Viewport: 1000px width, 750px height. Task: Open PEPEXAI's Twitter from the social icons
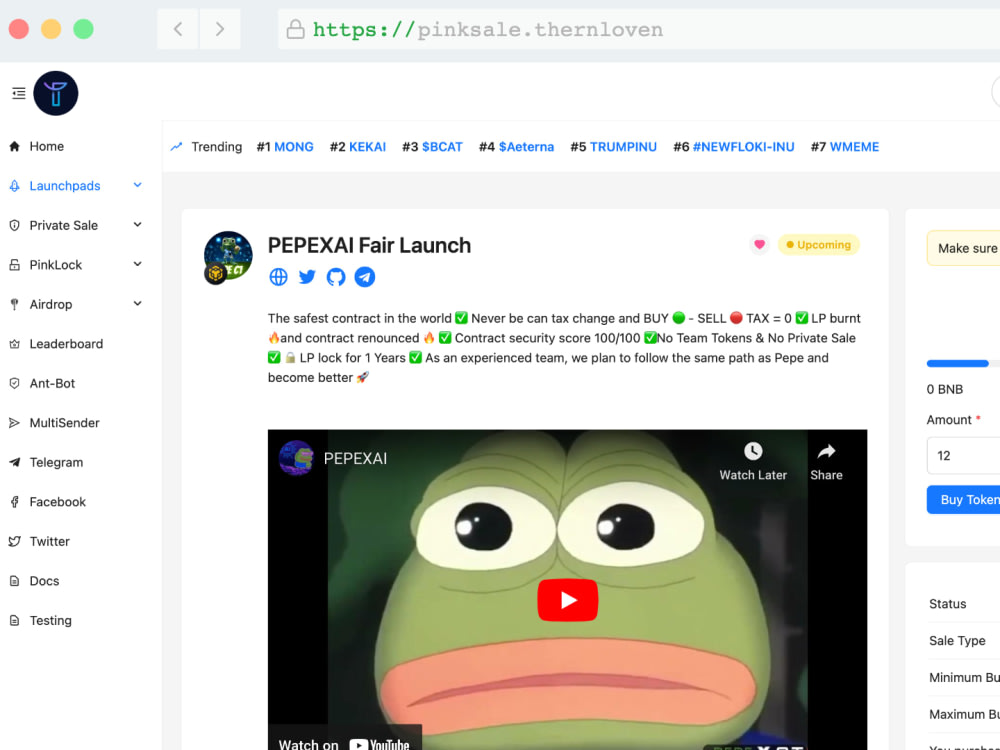tap(307, 277)
